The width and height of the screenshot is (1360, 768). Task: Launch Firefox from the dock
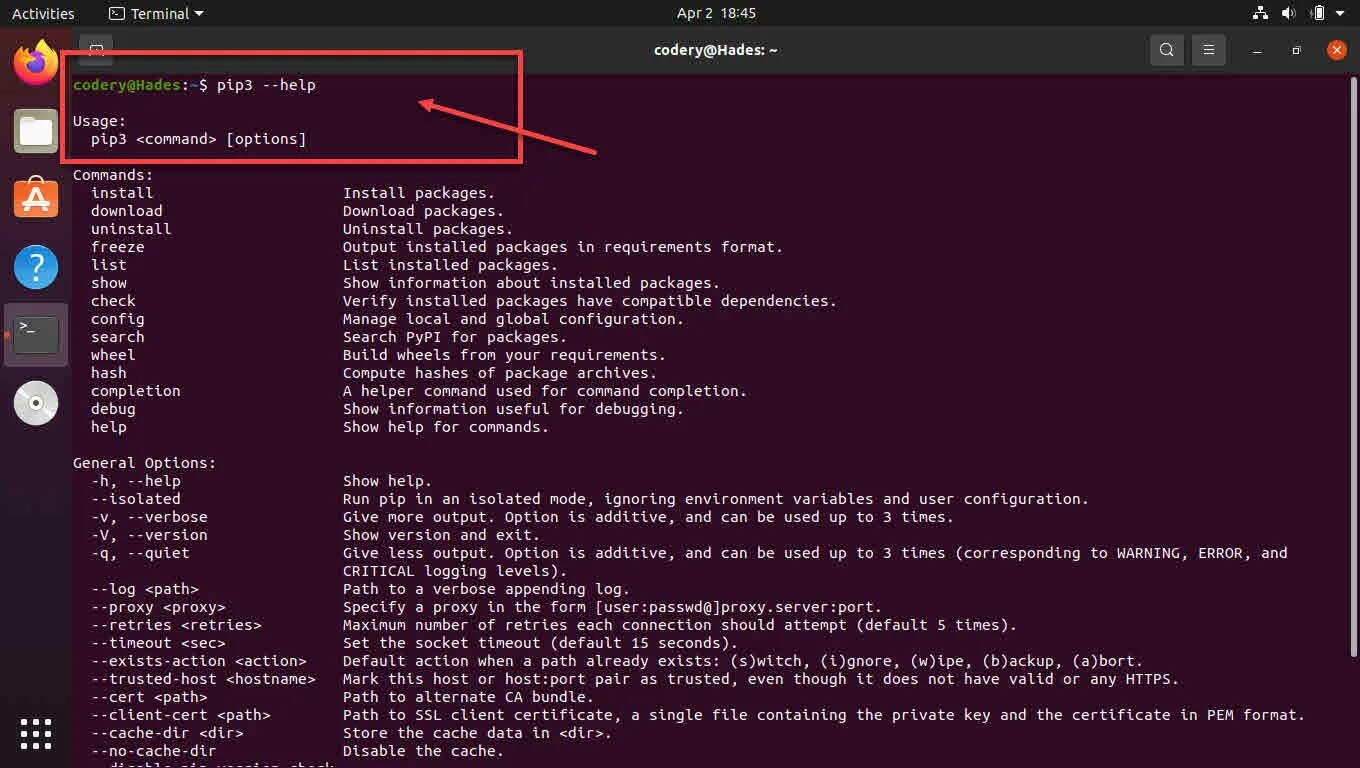[36, 62]
